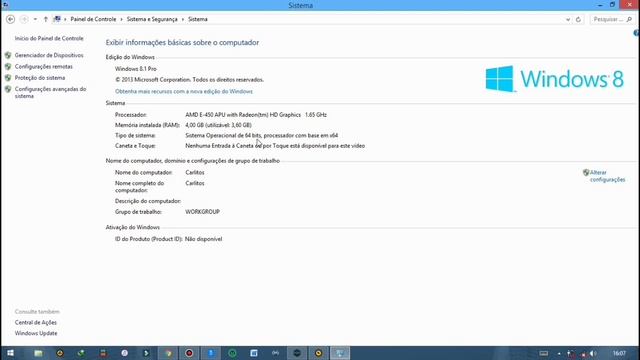Viewport: 640px width, 360px height.
Task: Show hidden tray icons arrow
Action: point(559,353)
